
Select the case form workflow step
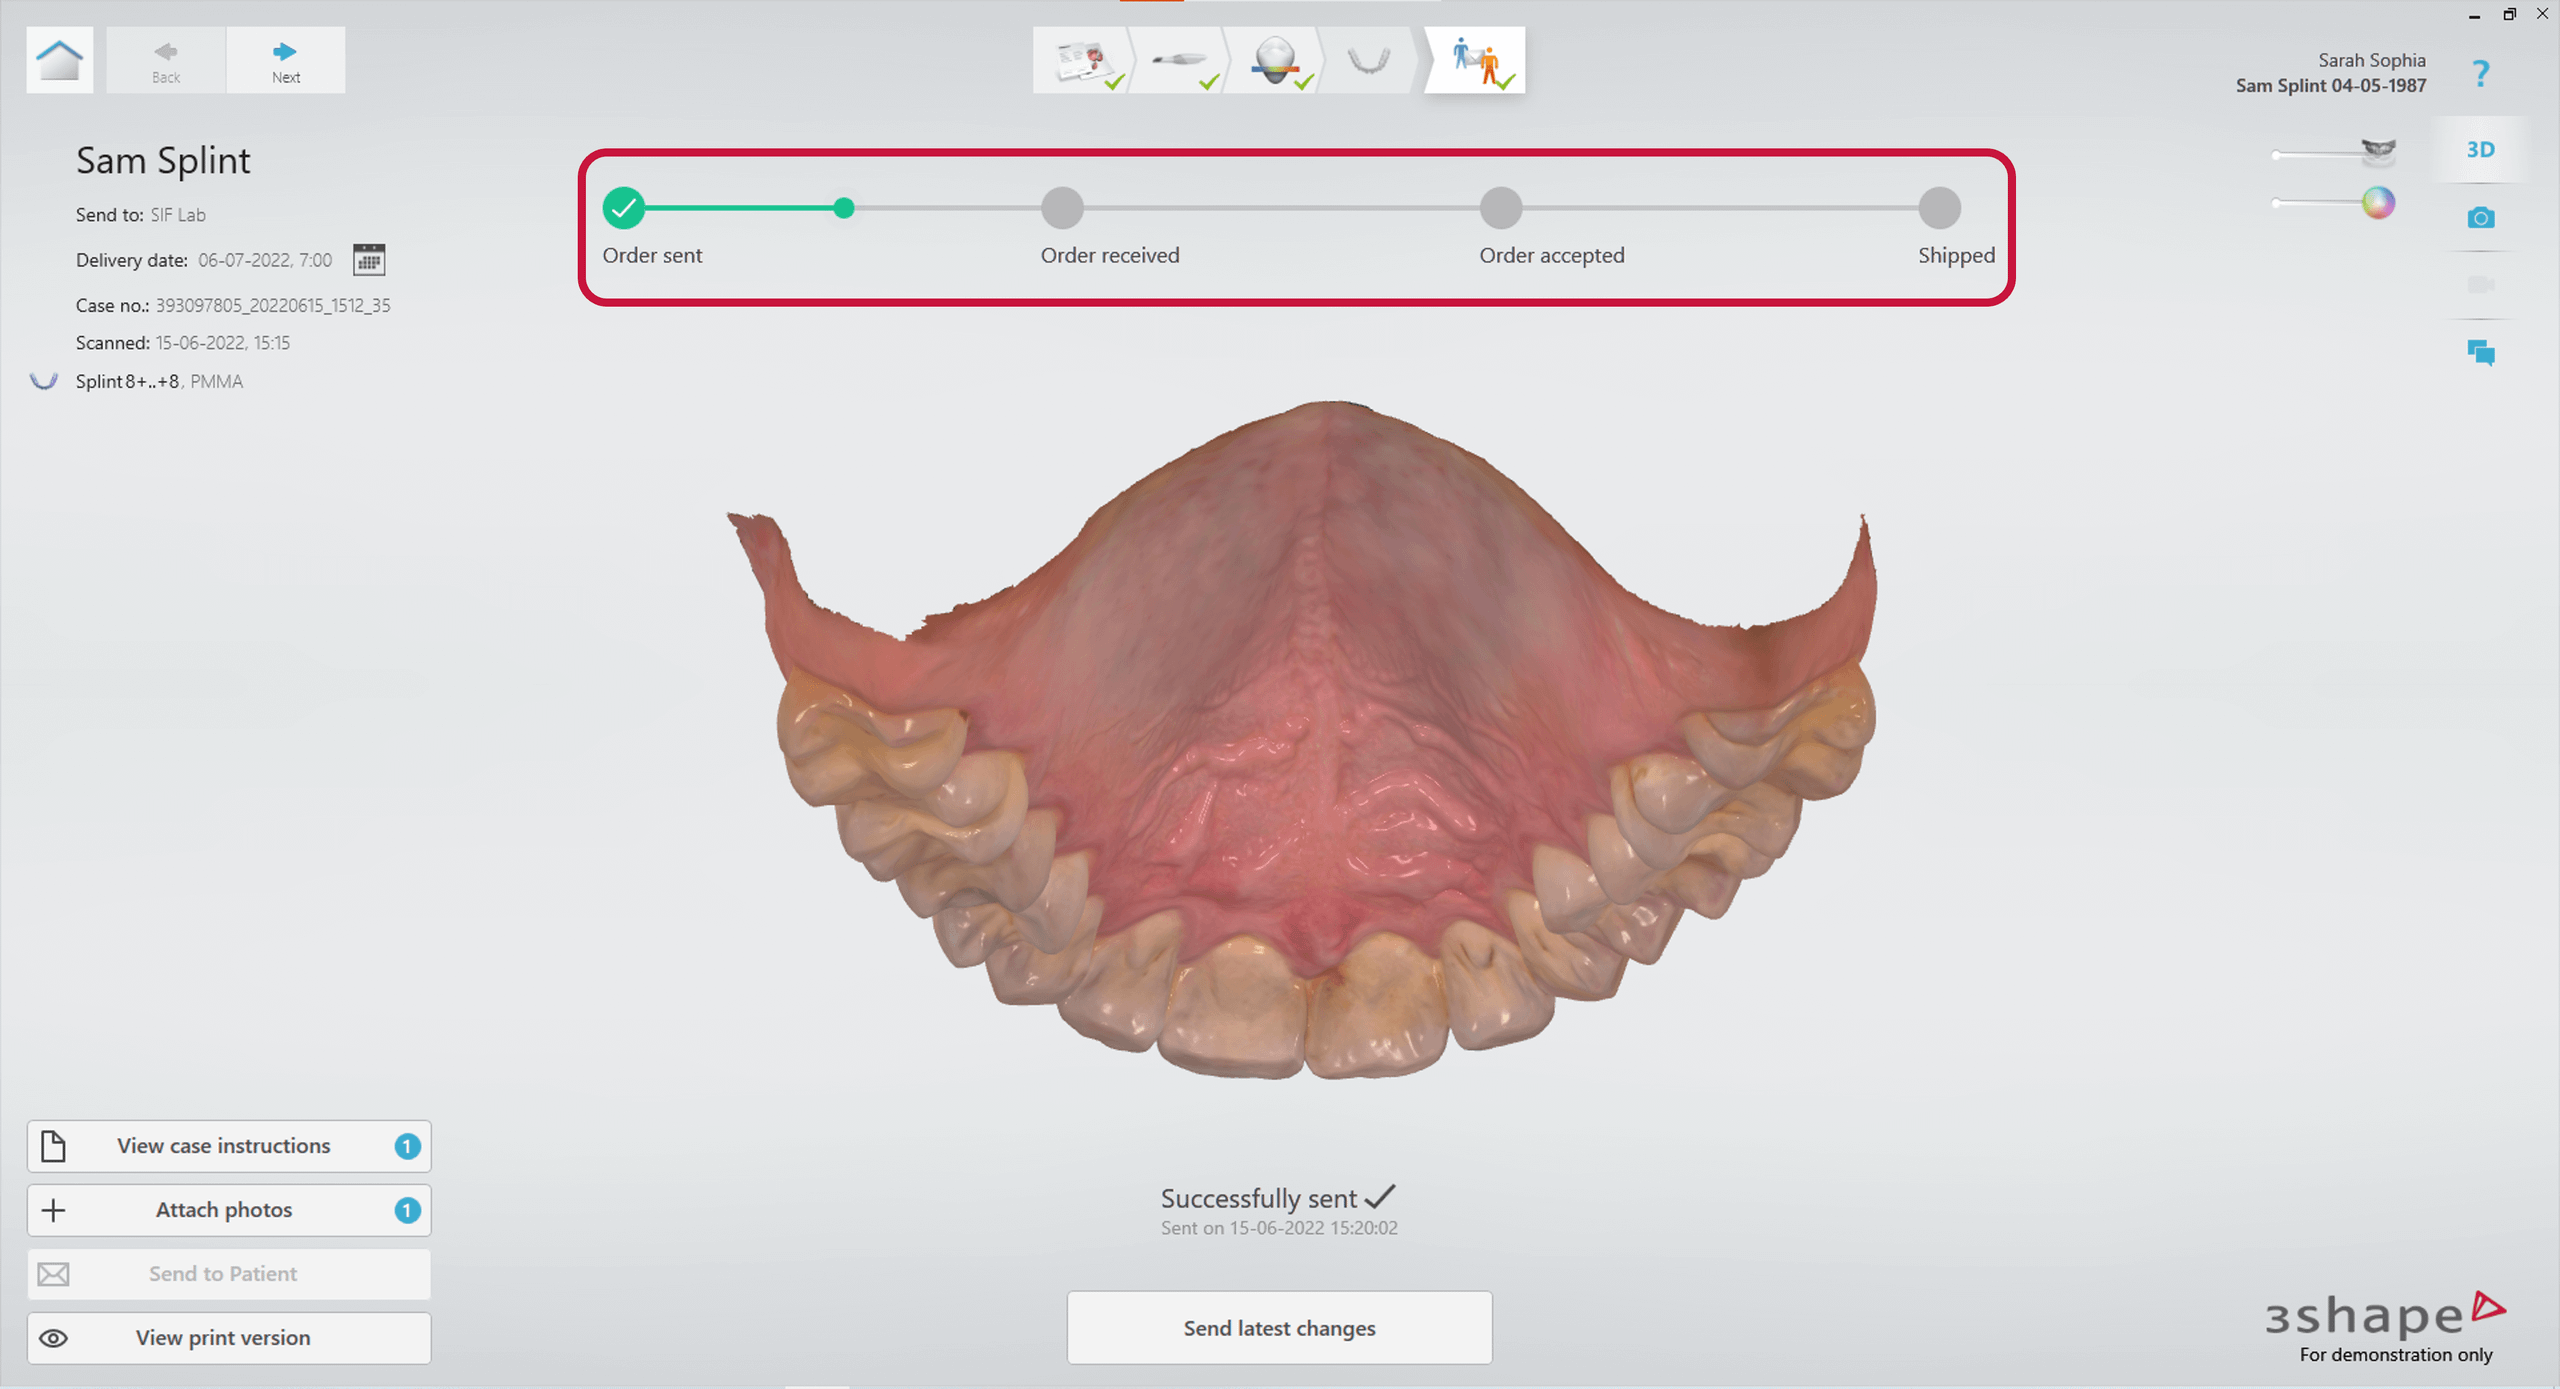1085,60
